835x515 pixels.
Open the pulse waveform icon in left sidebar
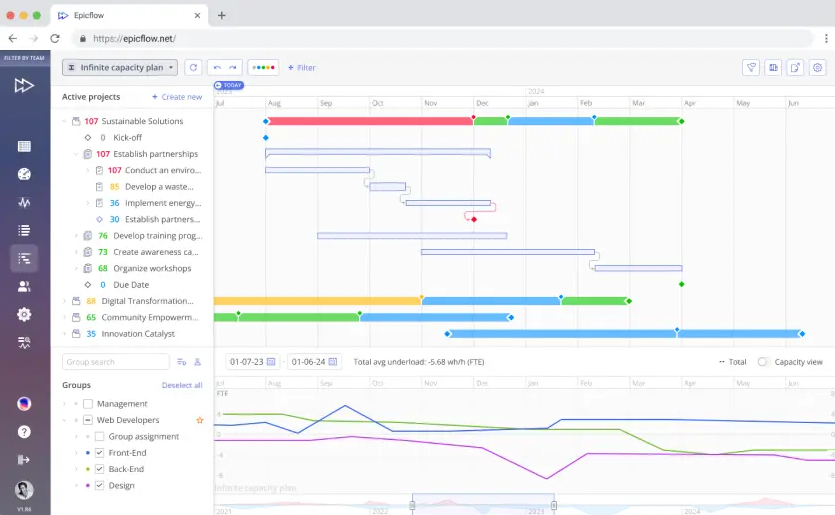(x=24, y=202)
